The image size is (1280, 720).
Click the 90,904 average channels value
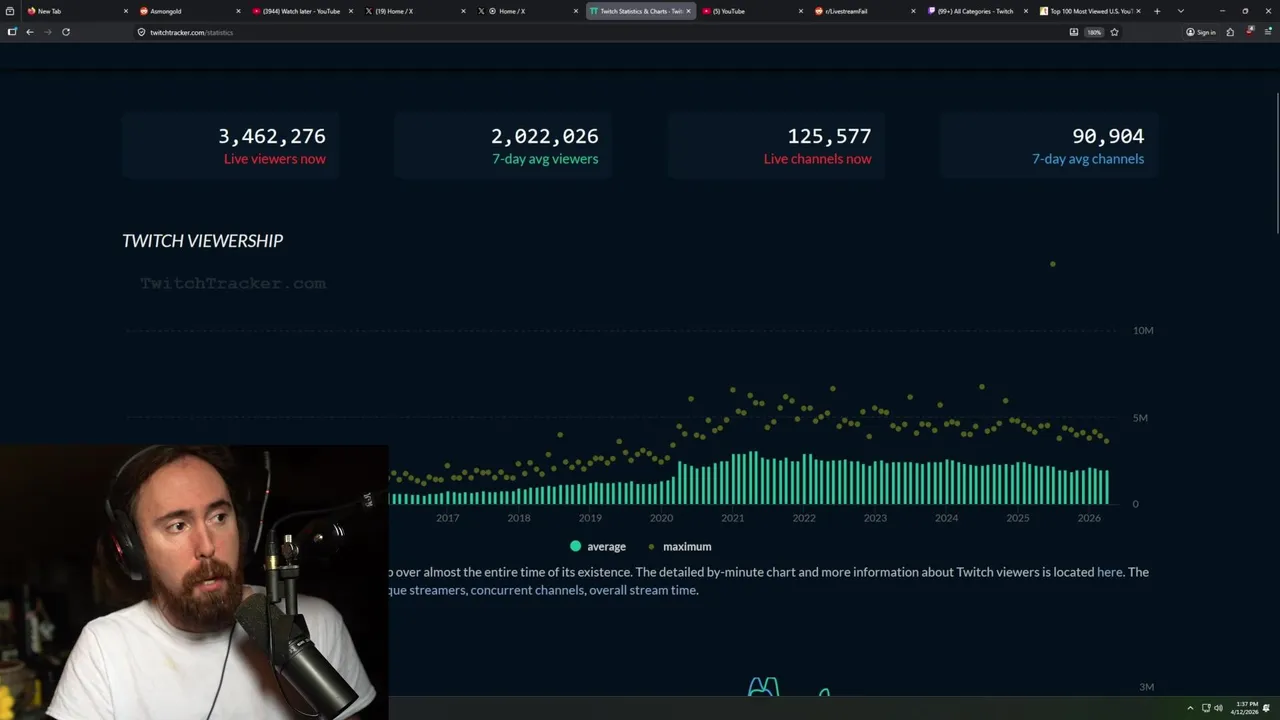tap(1108, 136)
